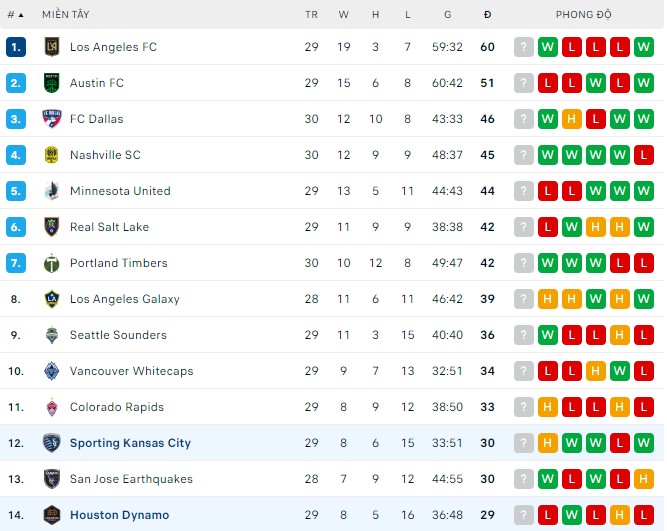Click the FC Dallas team crest

coord(52,119)
